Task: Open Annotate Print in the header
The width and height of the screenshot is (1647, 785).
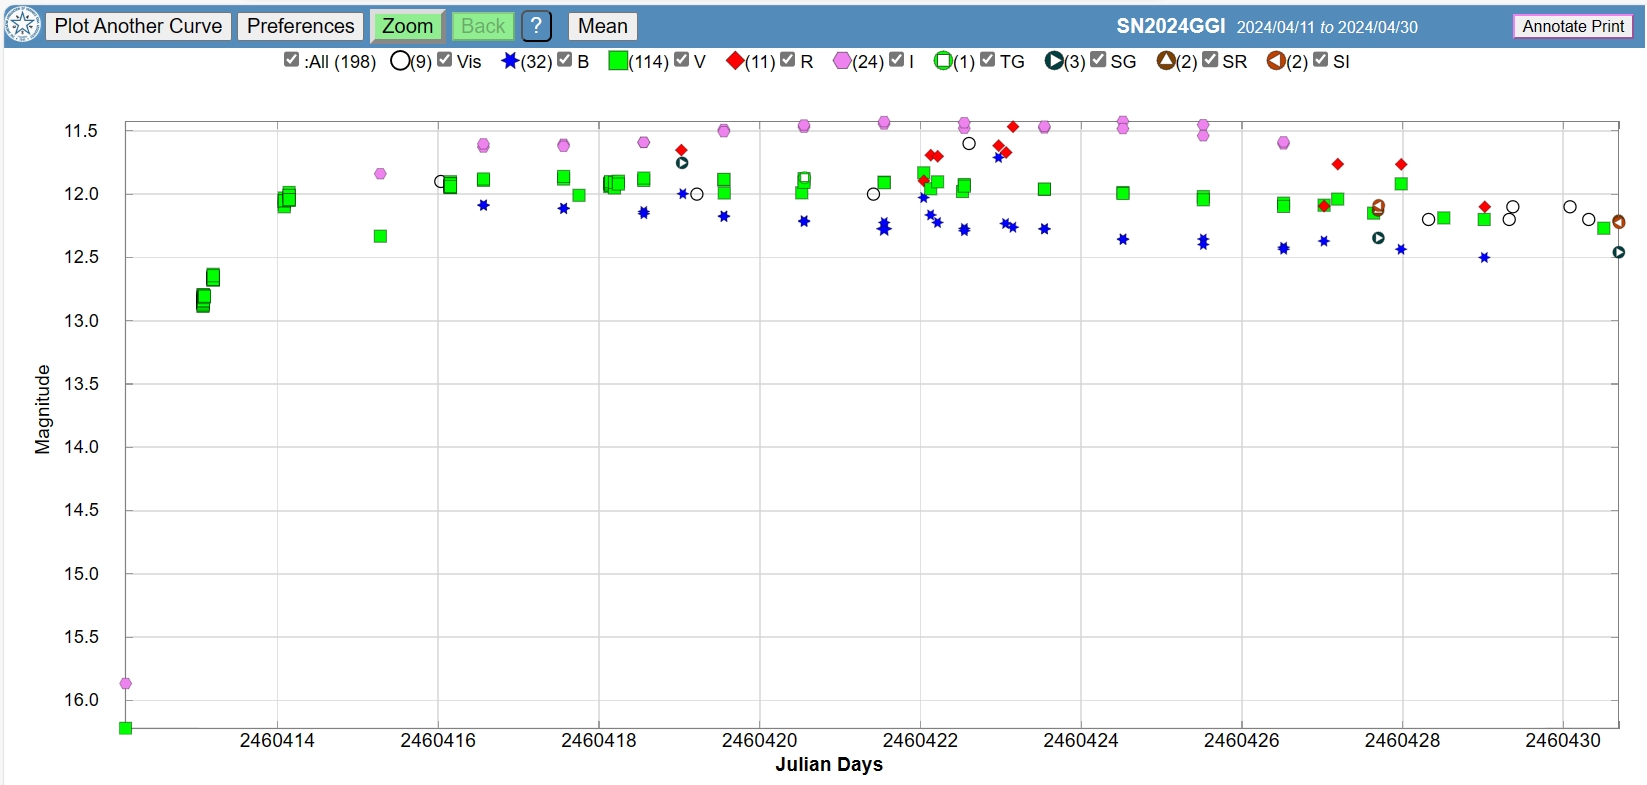Action: pos(1572,26)
